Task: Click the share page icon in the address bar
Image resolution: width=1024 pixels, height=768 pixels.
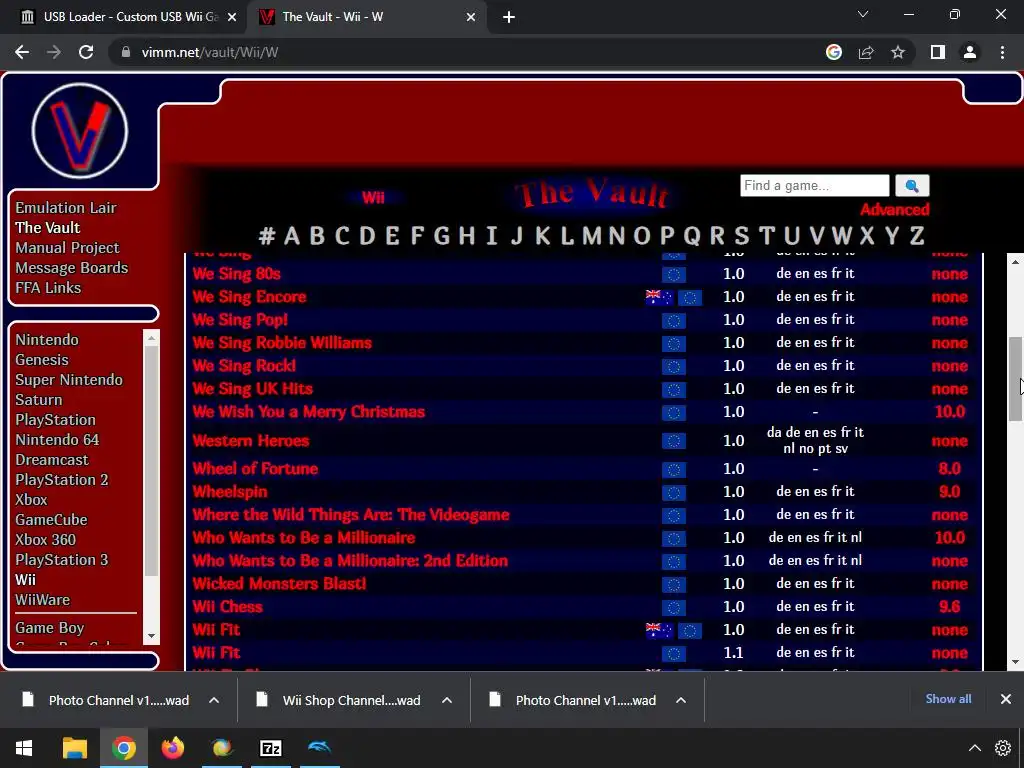Action: click(x=866, y=52)
